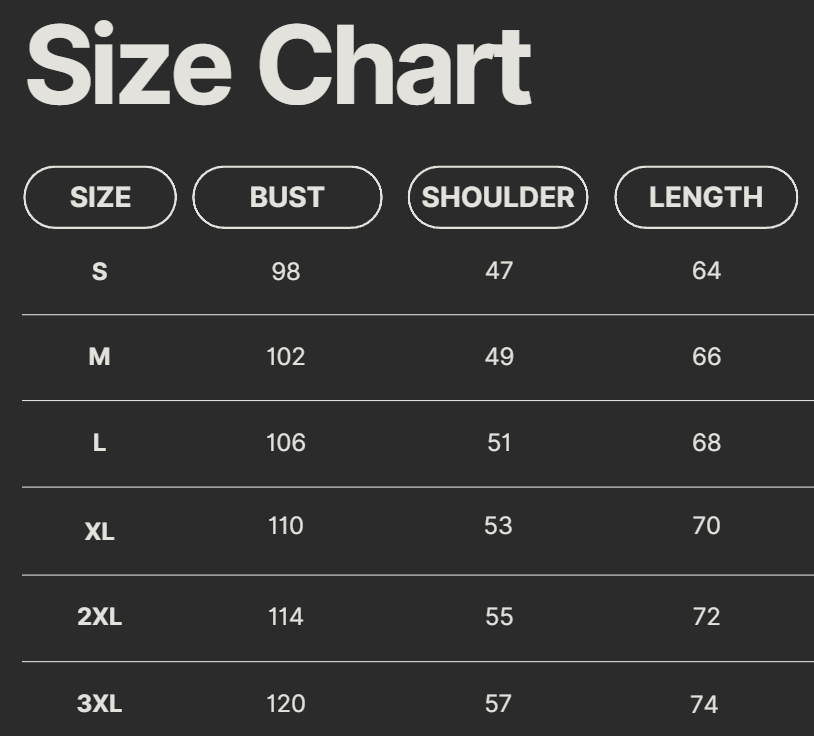Screen dimensions: 814x736
Task: Click the SIZE column header pill
Action: point(100,197)
